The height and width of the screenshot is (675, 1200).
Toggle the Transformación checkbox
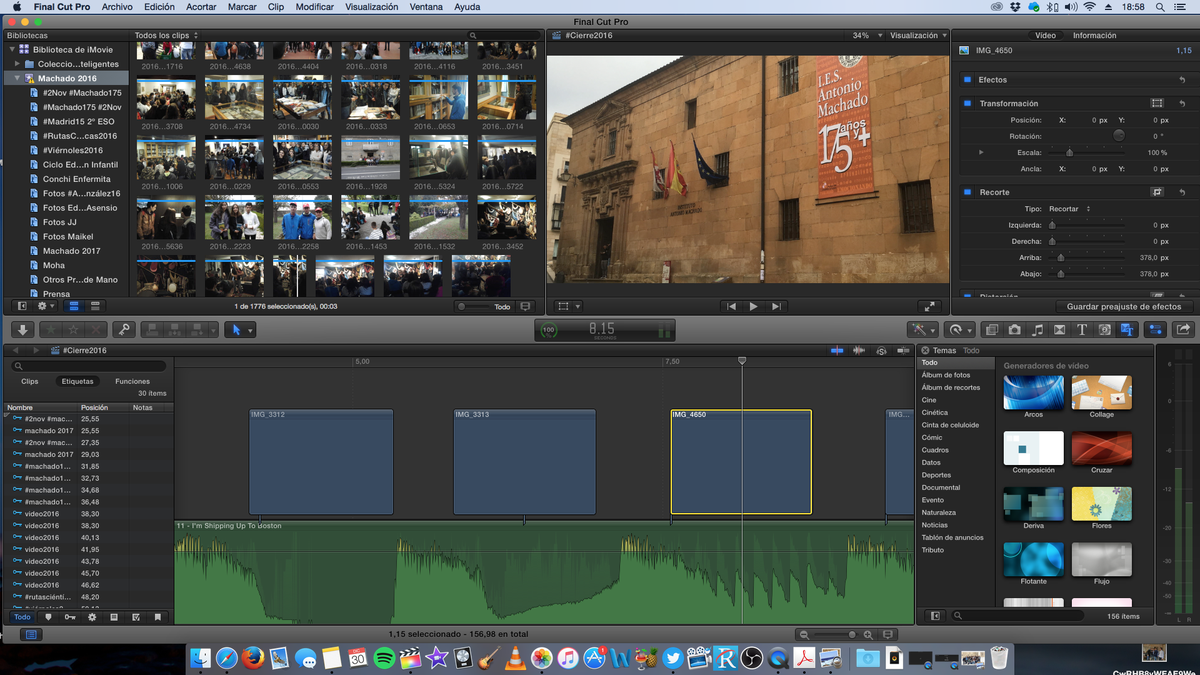pyautogui.click(x=967, y=103)
